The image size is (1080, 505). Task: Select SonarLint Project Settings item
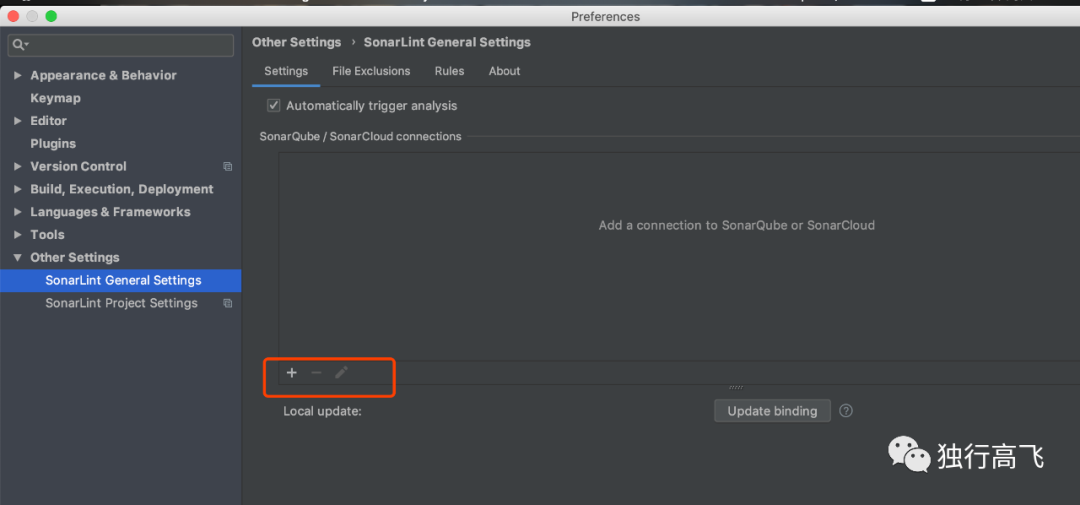click(121, 303)
